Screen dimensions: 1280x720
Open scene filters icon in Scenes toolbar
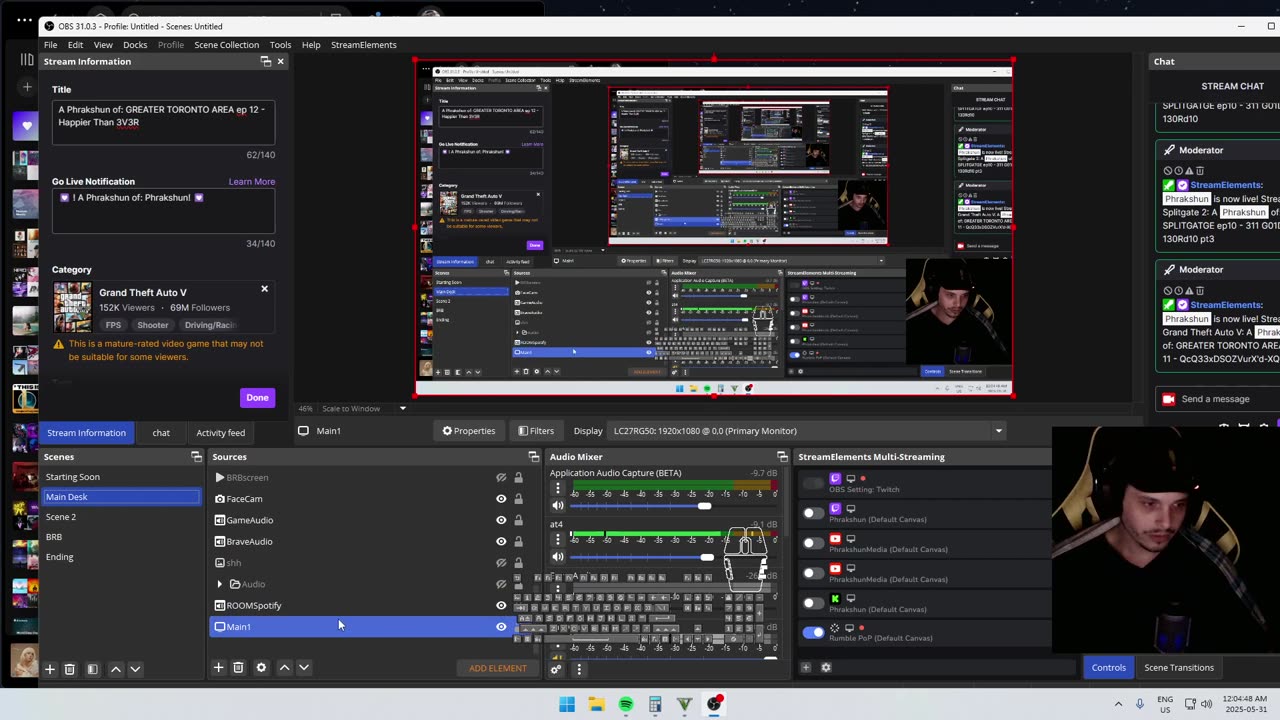[x=92, y=669]
